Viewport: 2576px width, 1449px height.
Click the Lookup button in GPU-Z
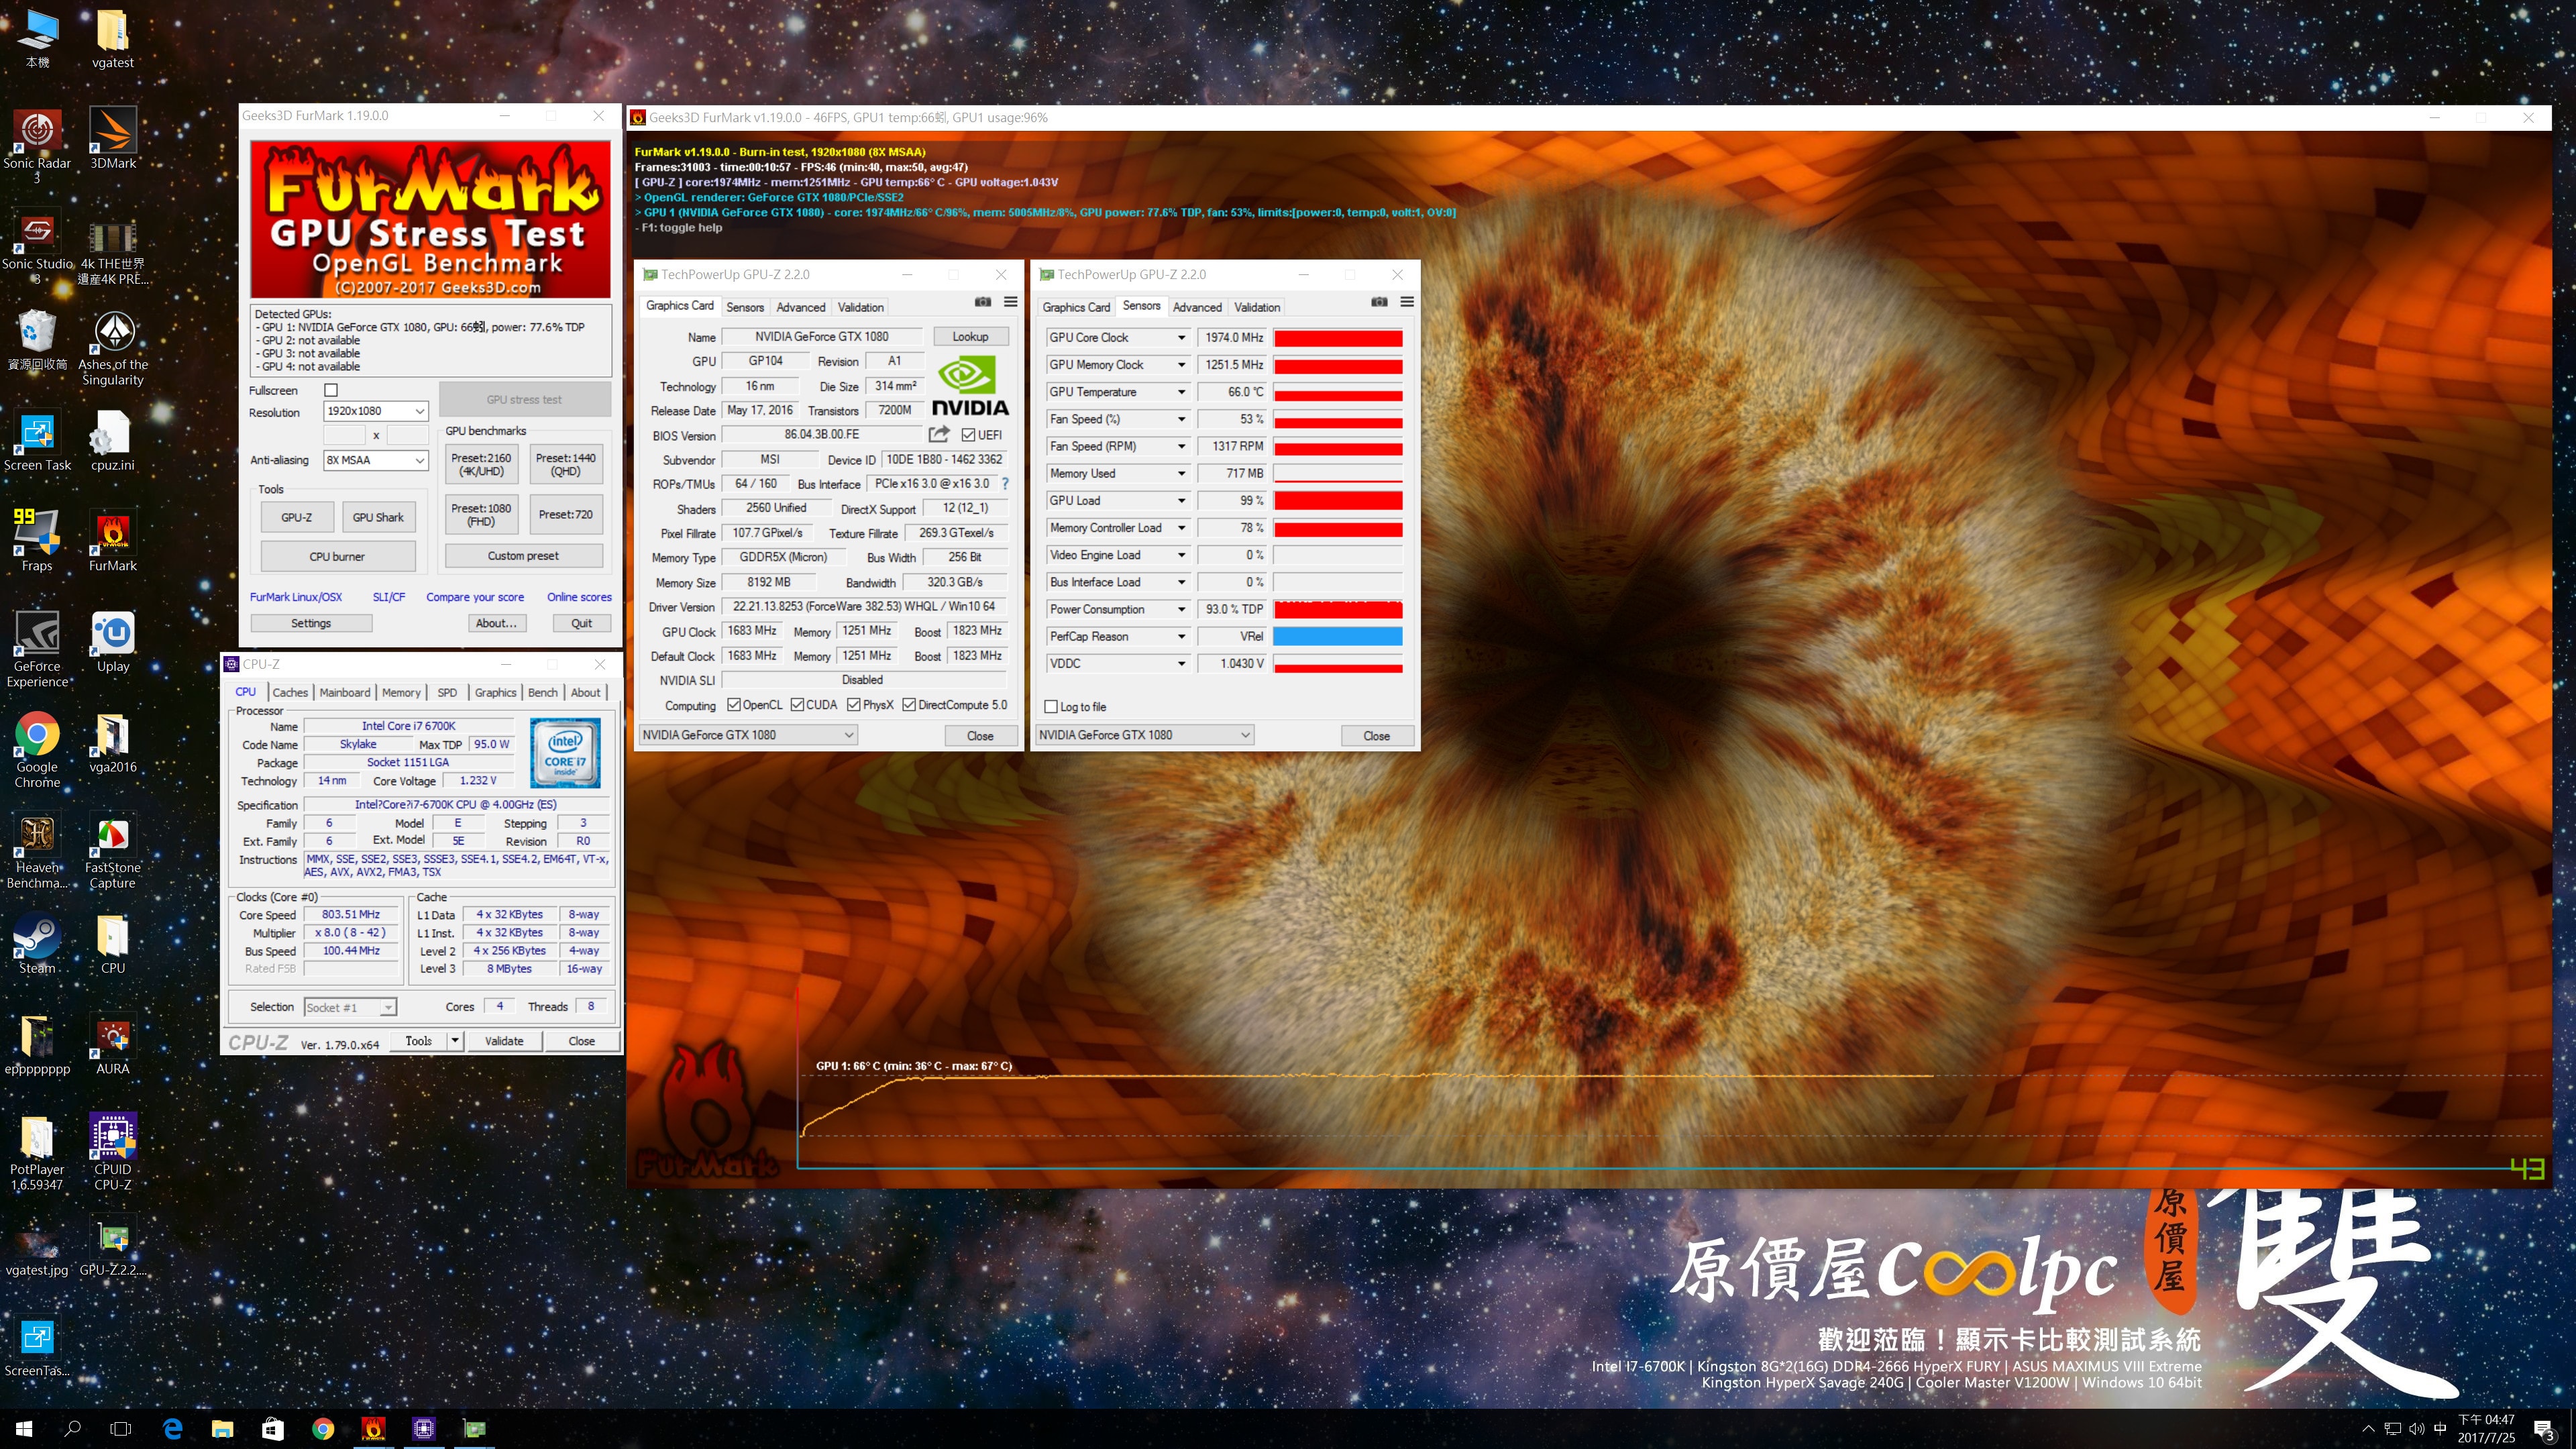click(x=970, y=337)
